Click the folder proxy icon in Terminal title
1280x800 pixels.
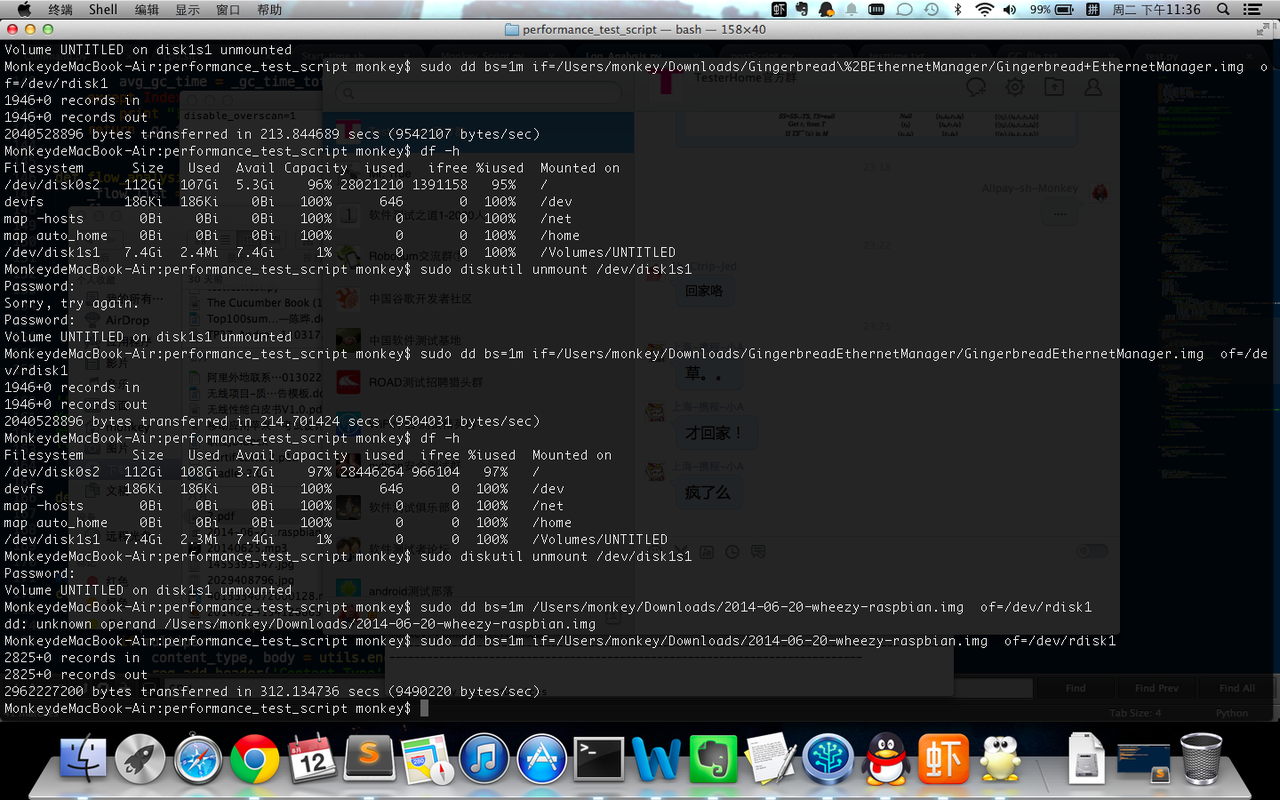[513, 30]
